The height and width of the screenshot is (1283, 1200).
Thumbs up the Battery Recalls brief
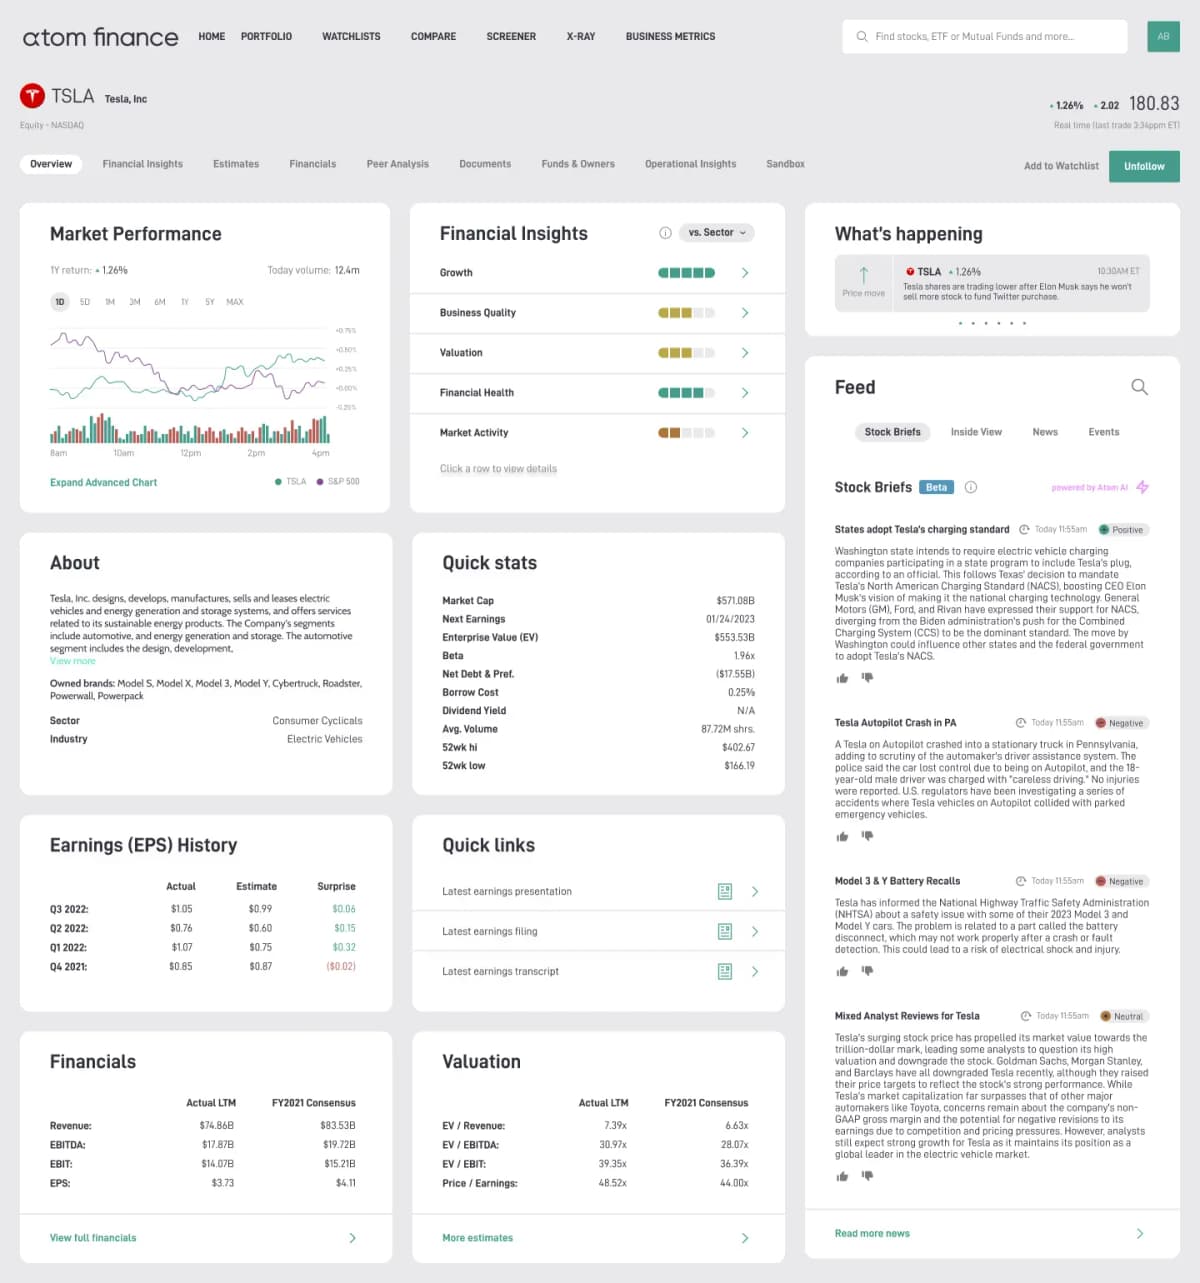click(842, 971)
